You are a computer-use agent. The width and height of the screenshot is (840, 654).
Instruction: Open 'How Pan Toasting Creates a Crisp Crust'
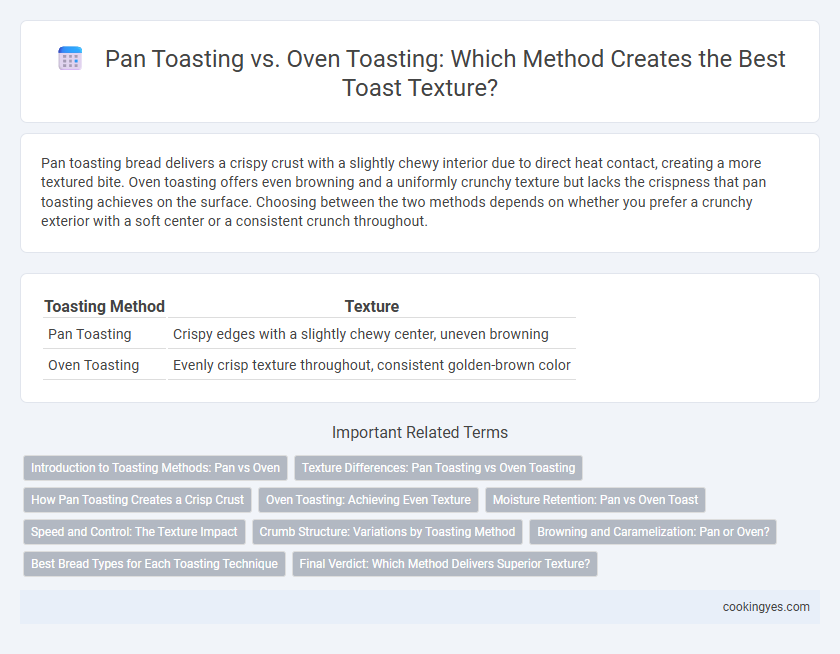point(137,500)
